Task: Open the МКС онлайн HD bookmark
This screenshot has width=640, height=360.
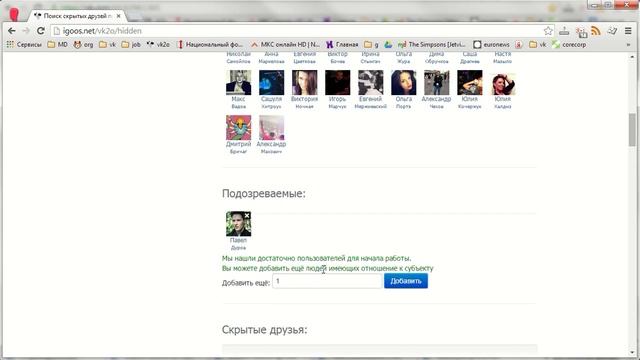Action: (285, 44)
